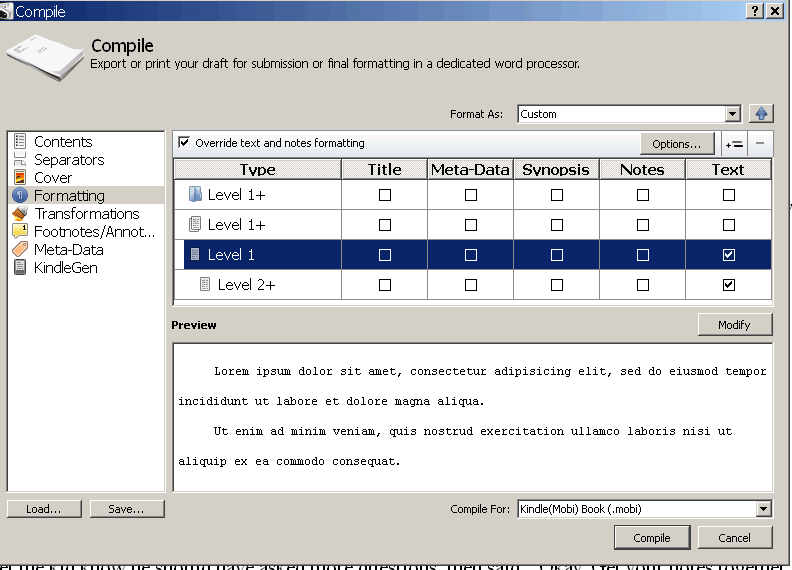Click the Footnotes/Annotations icon

tap(20, 232)
